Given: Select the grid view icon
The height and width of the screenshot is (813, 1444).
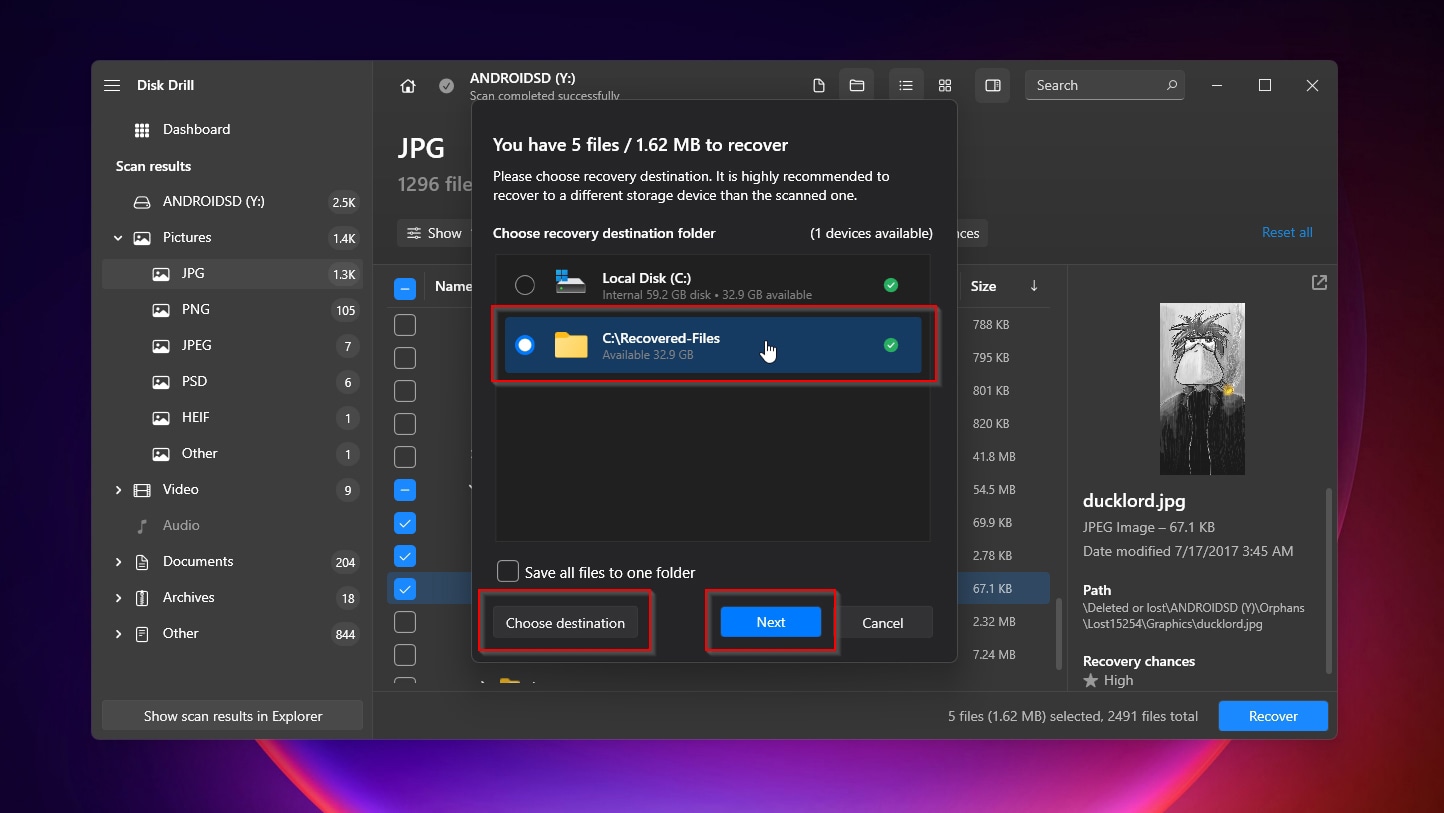Looking at the screenshot, I should click(945, 86).
